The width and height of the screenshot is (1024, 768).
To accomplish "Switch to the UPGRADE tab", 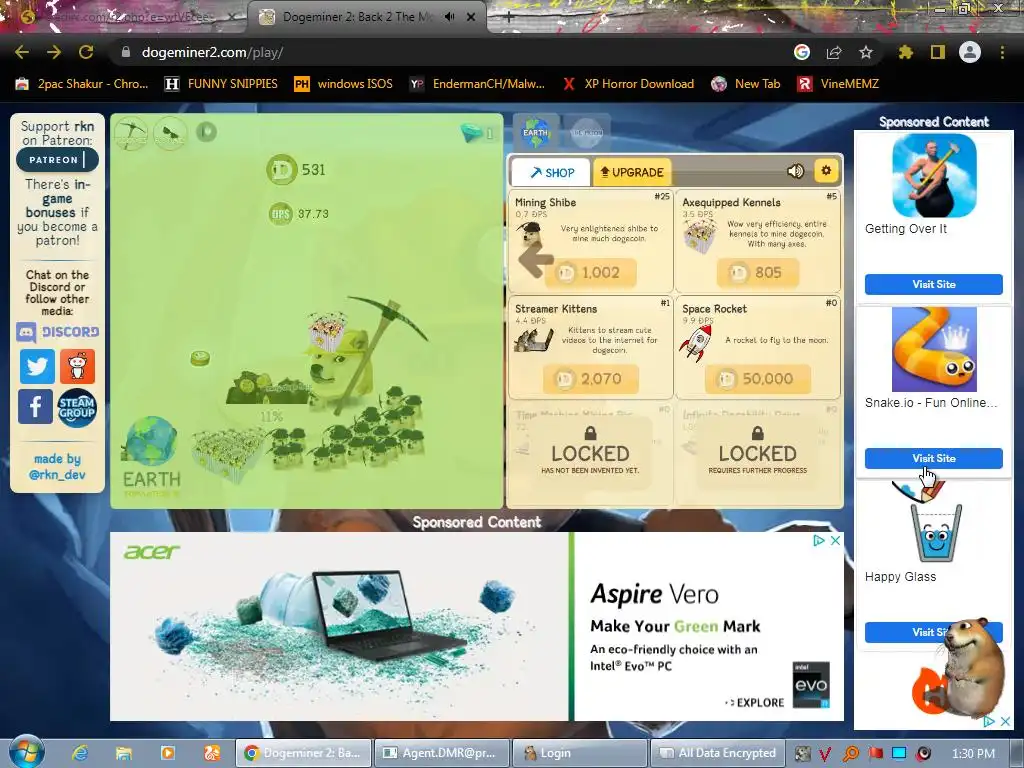I will (x=632, y=172).
